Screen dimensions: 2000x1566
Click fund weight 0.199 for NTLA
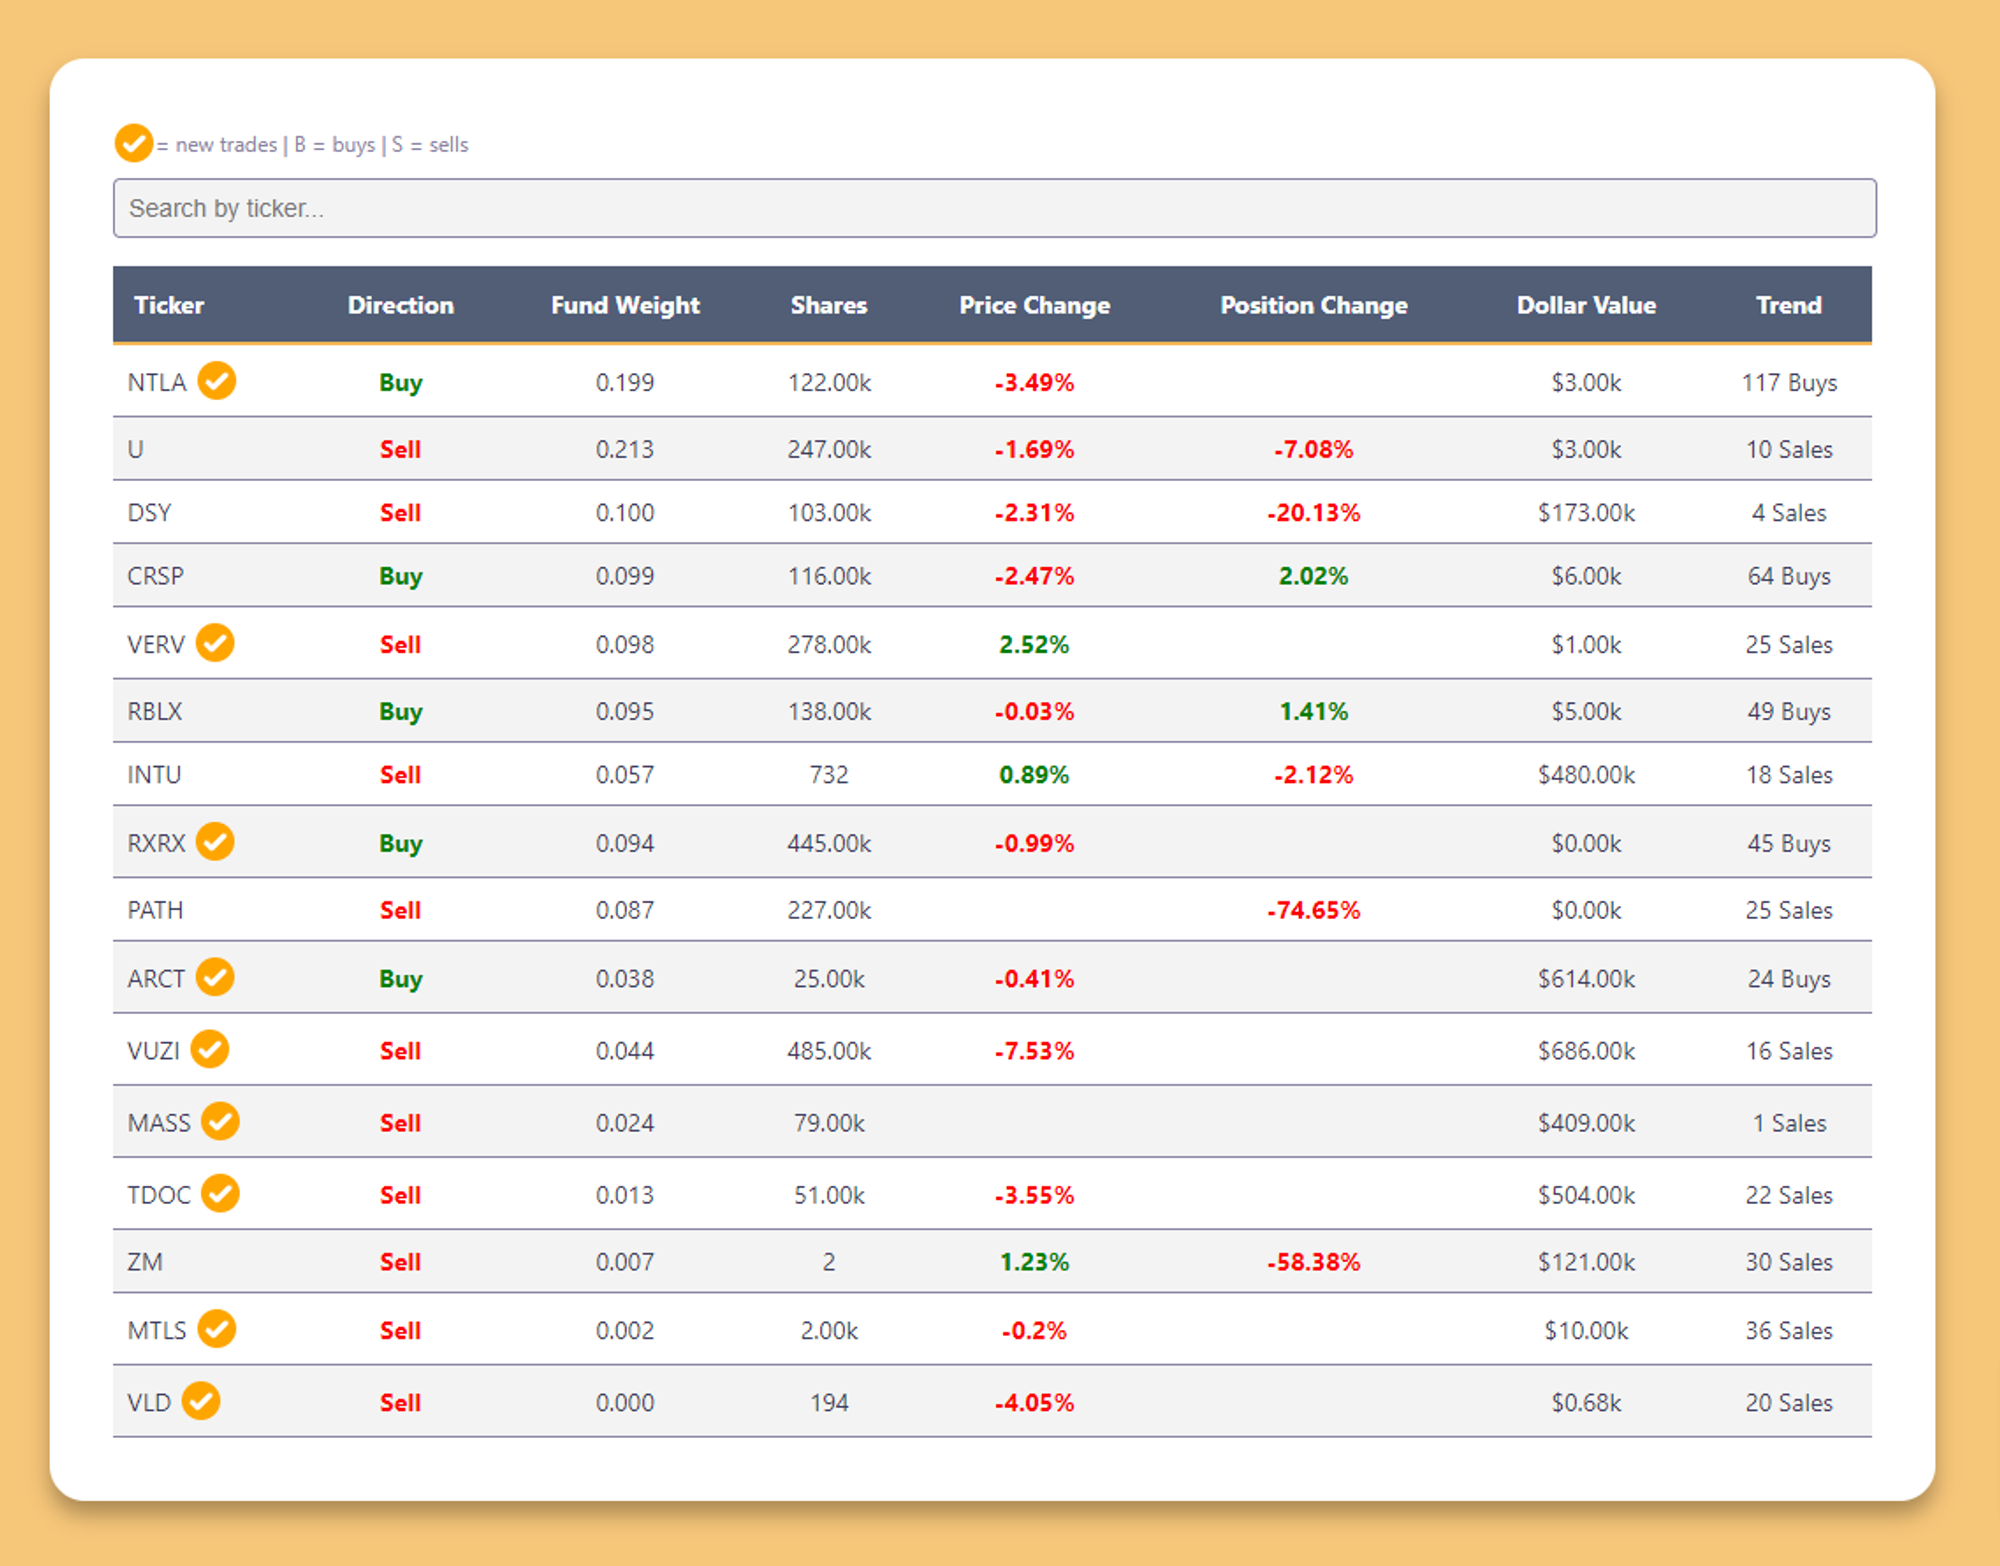[x=625, y=383]
